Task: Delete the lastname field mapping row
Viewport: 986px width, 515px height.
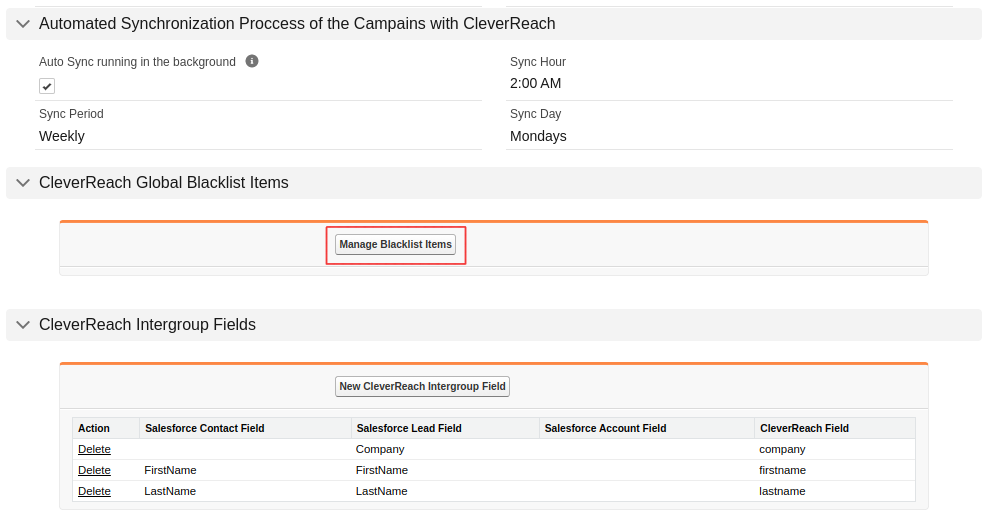Action: pos(94,491)
